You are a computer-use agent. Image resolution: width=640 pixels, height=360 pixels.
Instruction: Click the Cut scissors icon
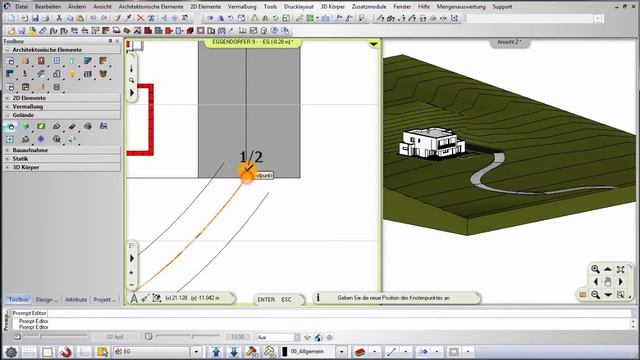pyautogui.click(x=59, y=18)
